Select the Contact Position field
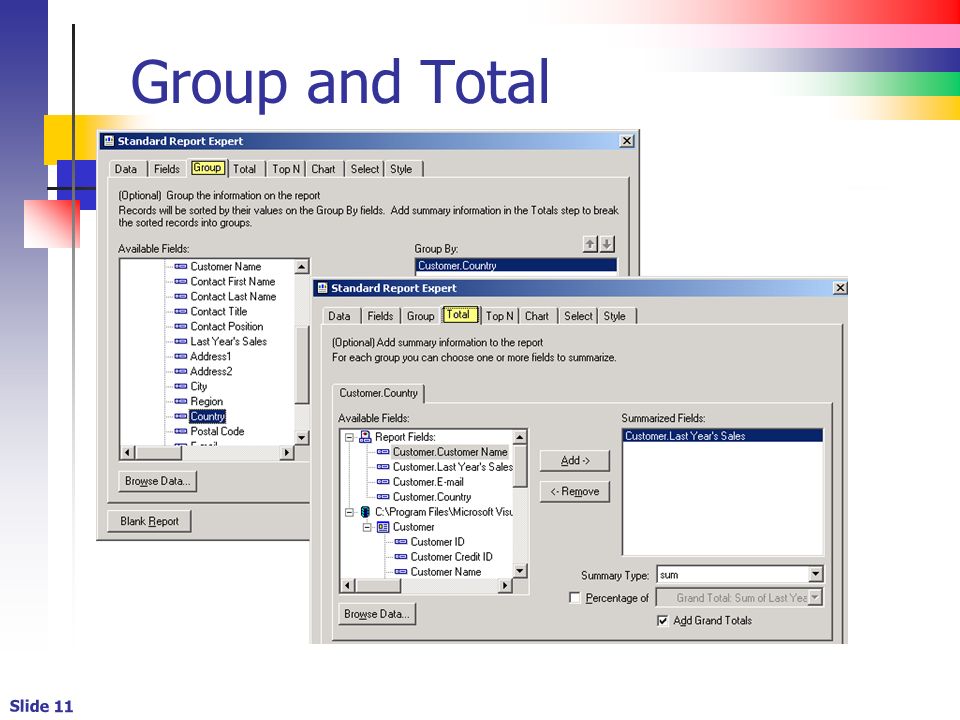Image resolution: width=960 pixels, height=720 pixels. point(227,326)
